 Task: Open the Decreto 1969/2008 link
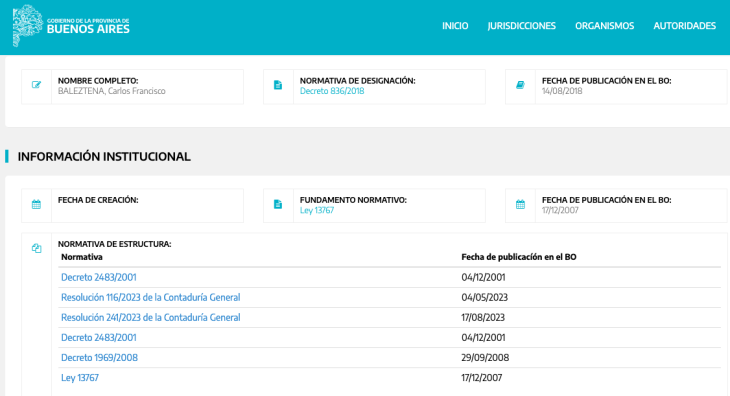coord(99,357)
